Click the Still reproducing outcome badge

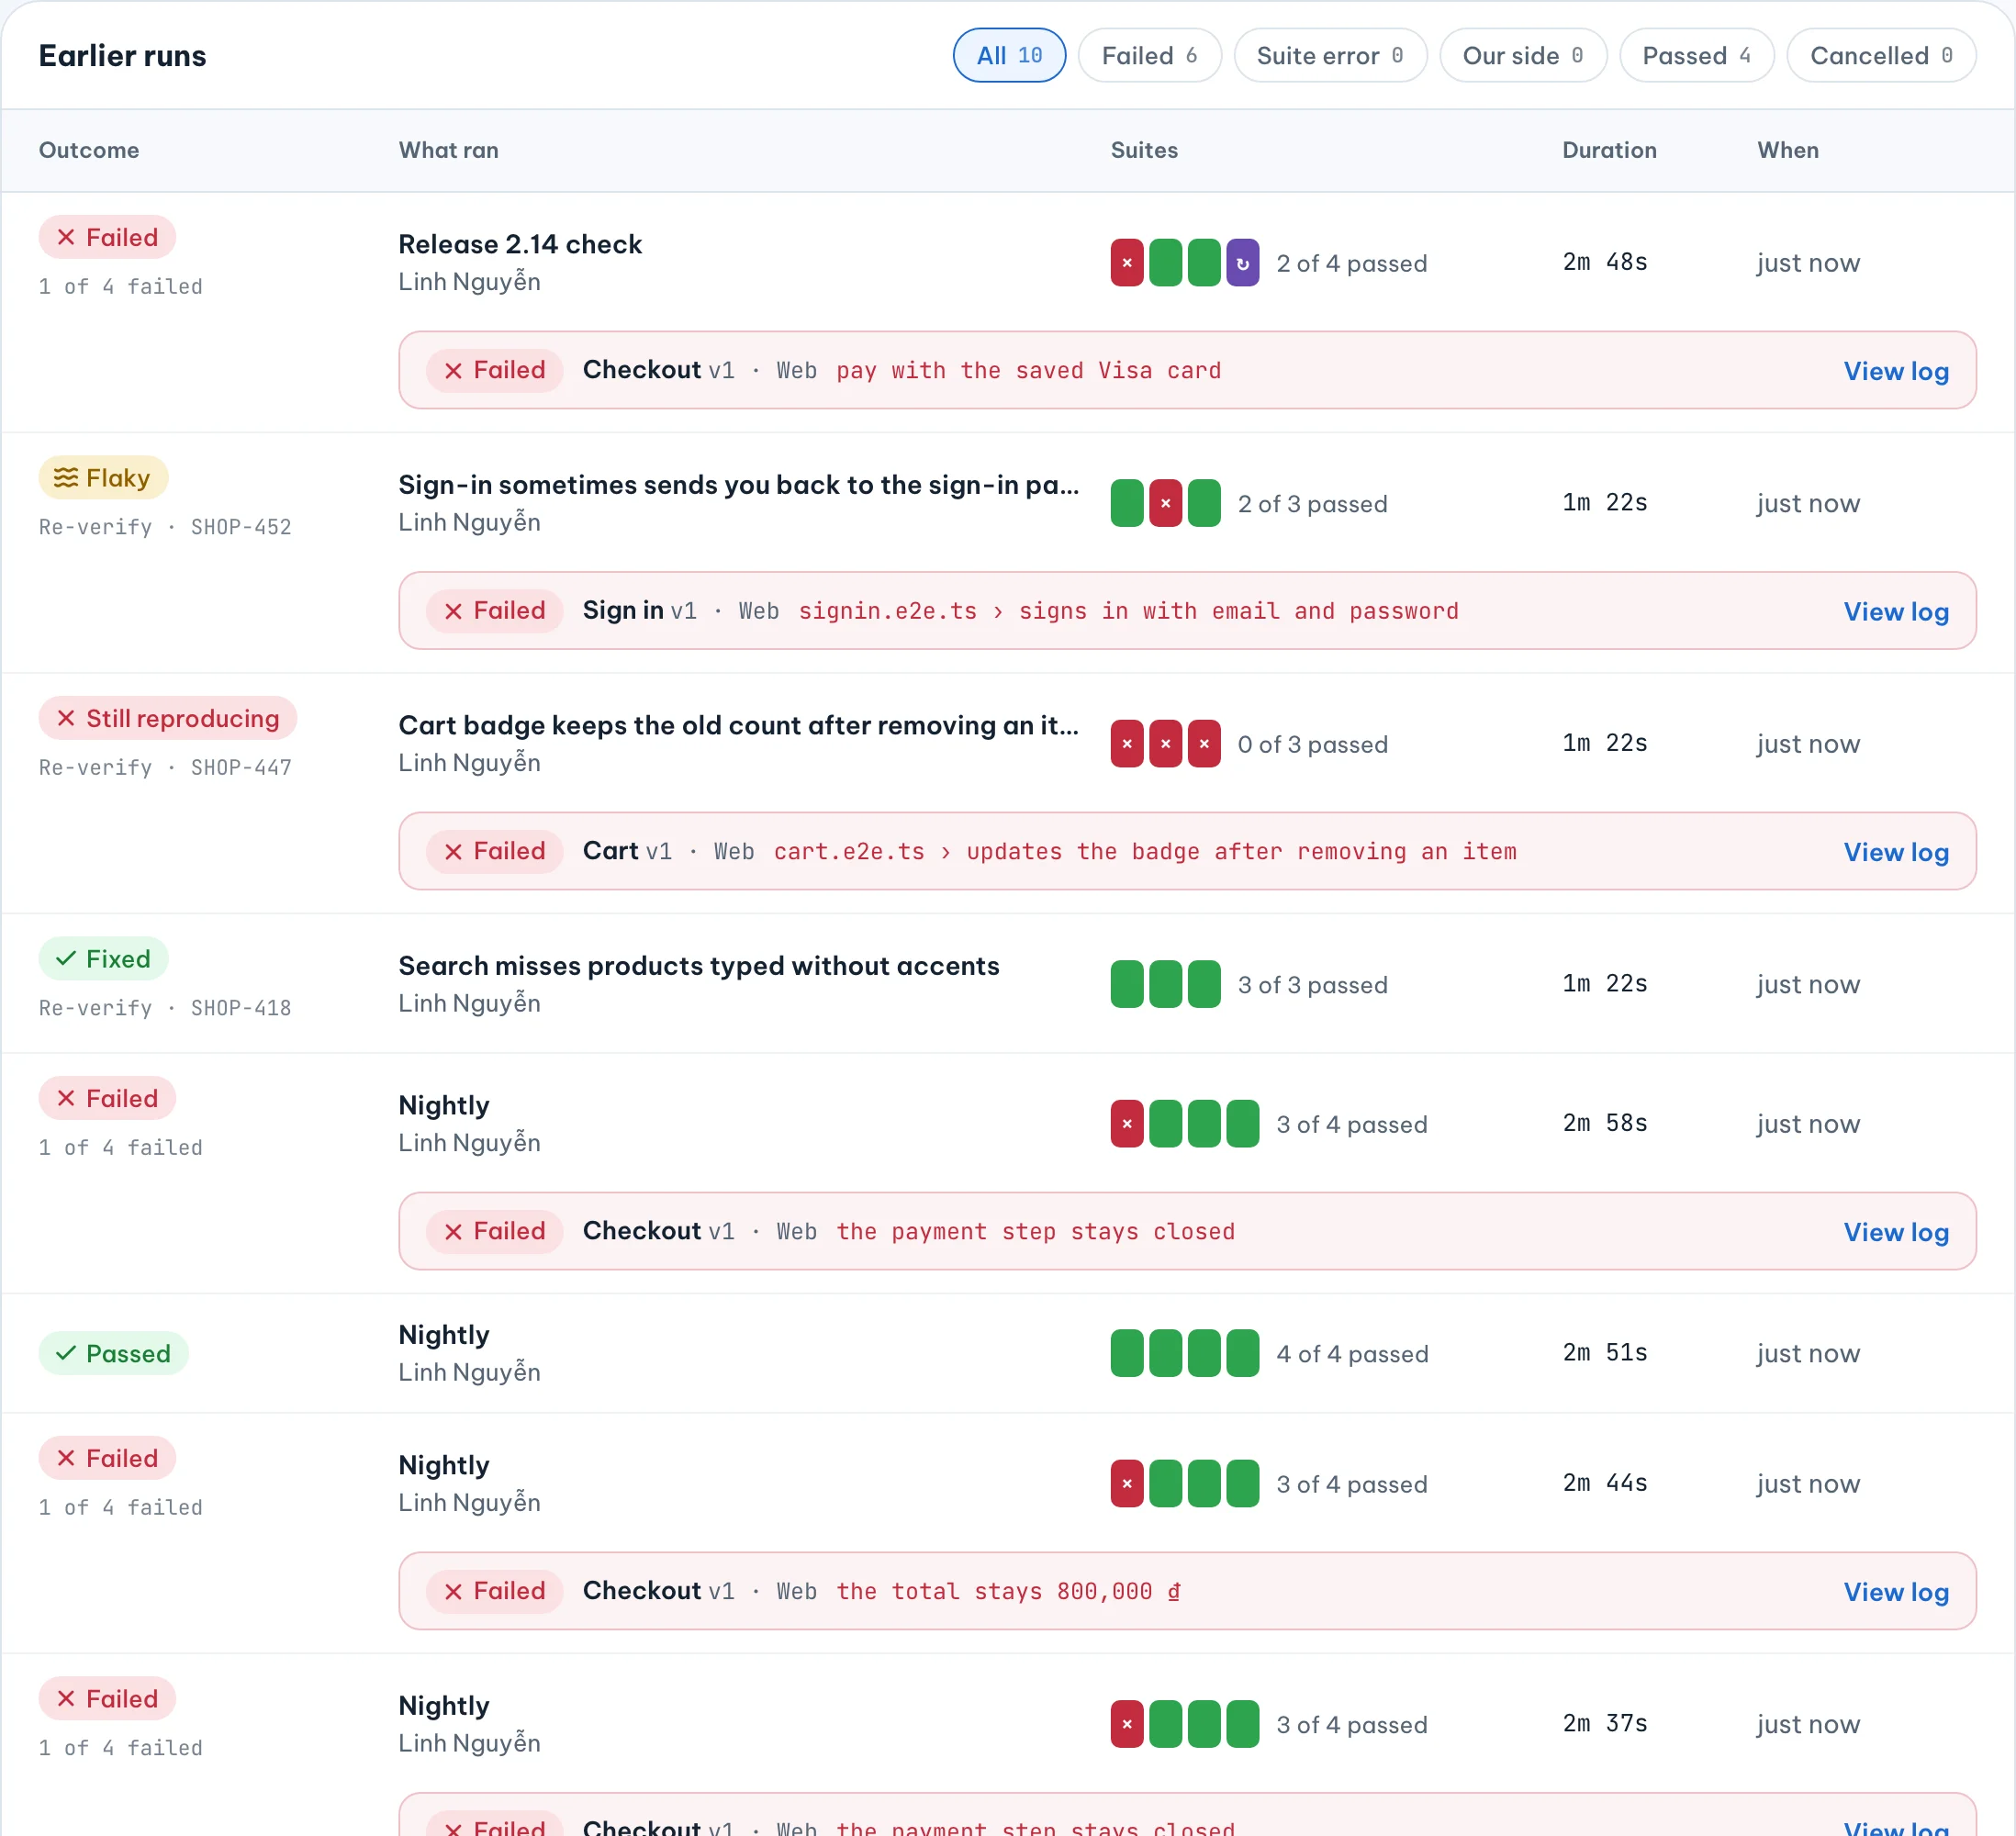[168, 718]
